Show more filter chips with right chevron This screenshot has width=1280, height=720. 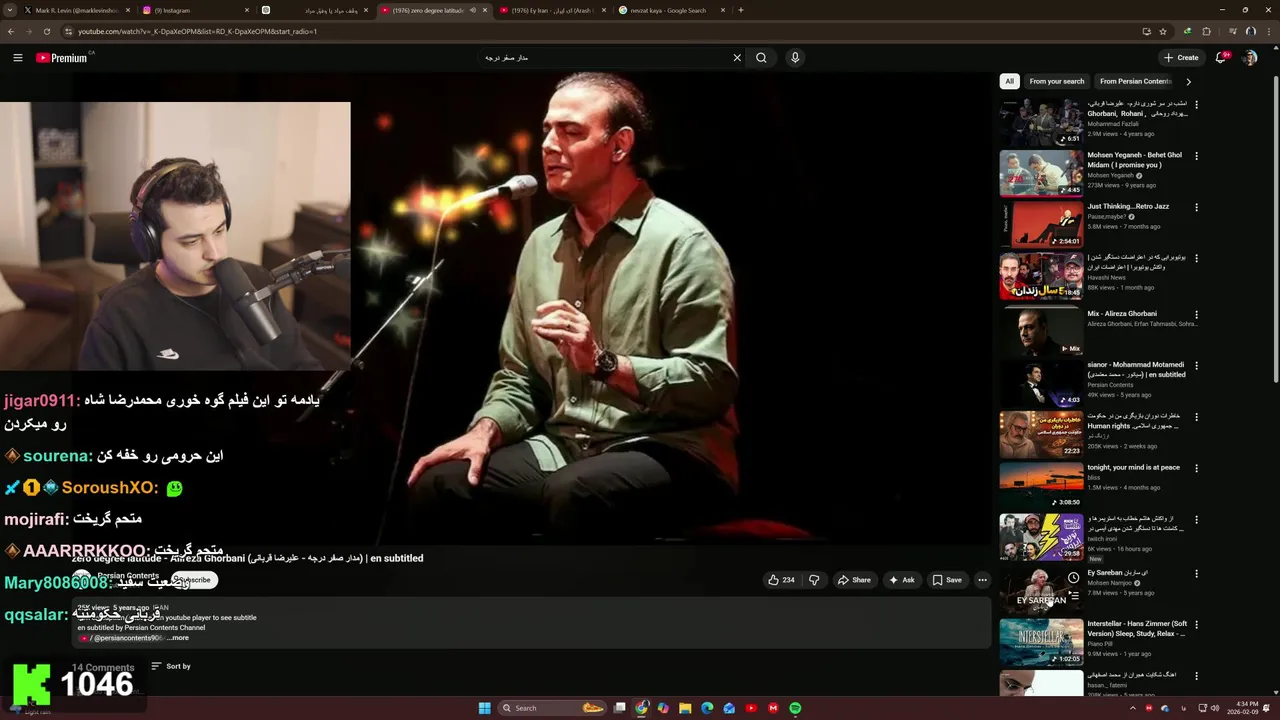tap(1188, 82)
